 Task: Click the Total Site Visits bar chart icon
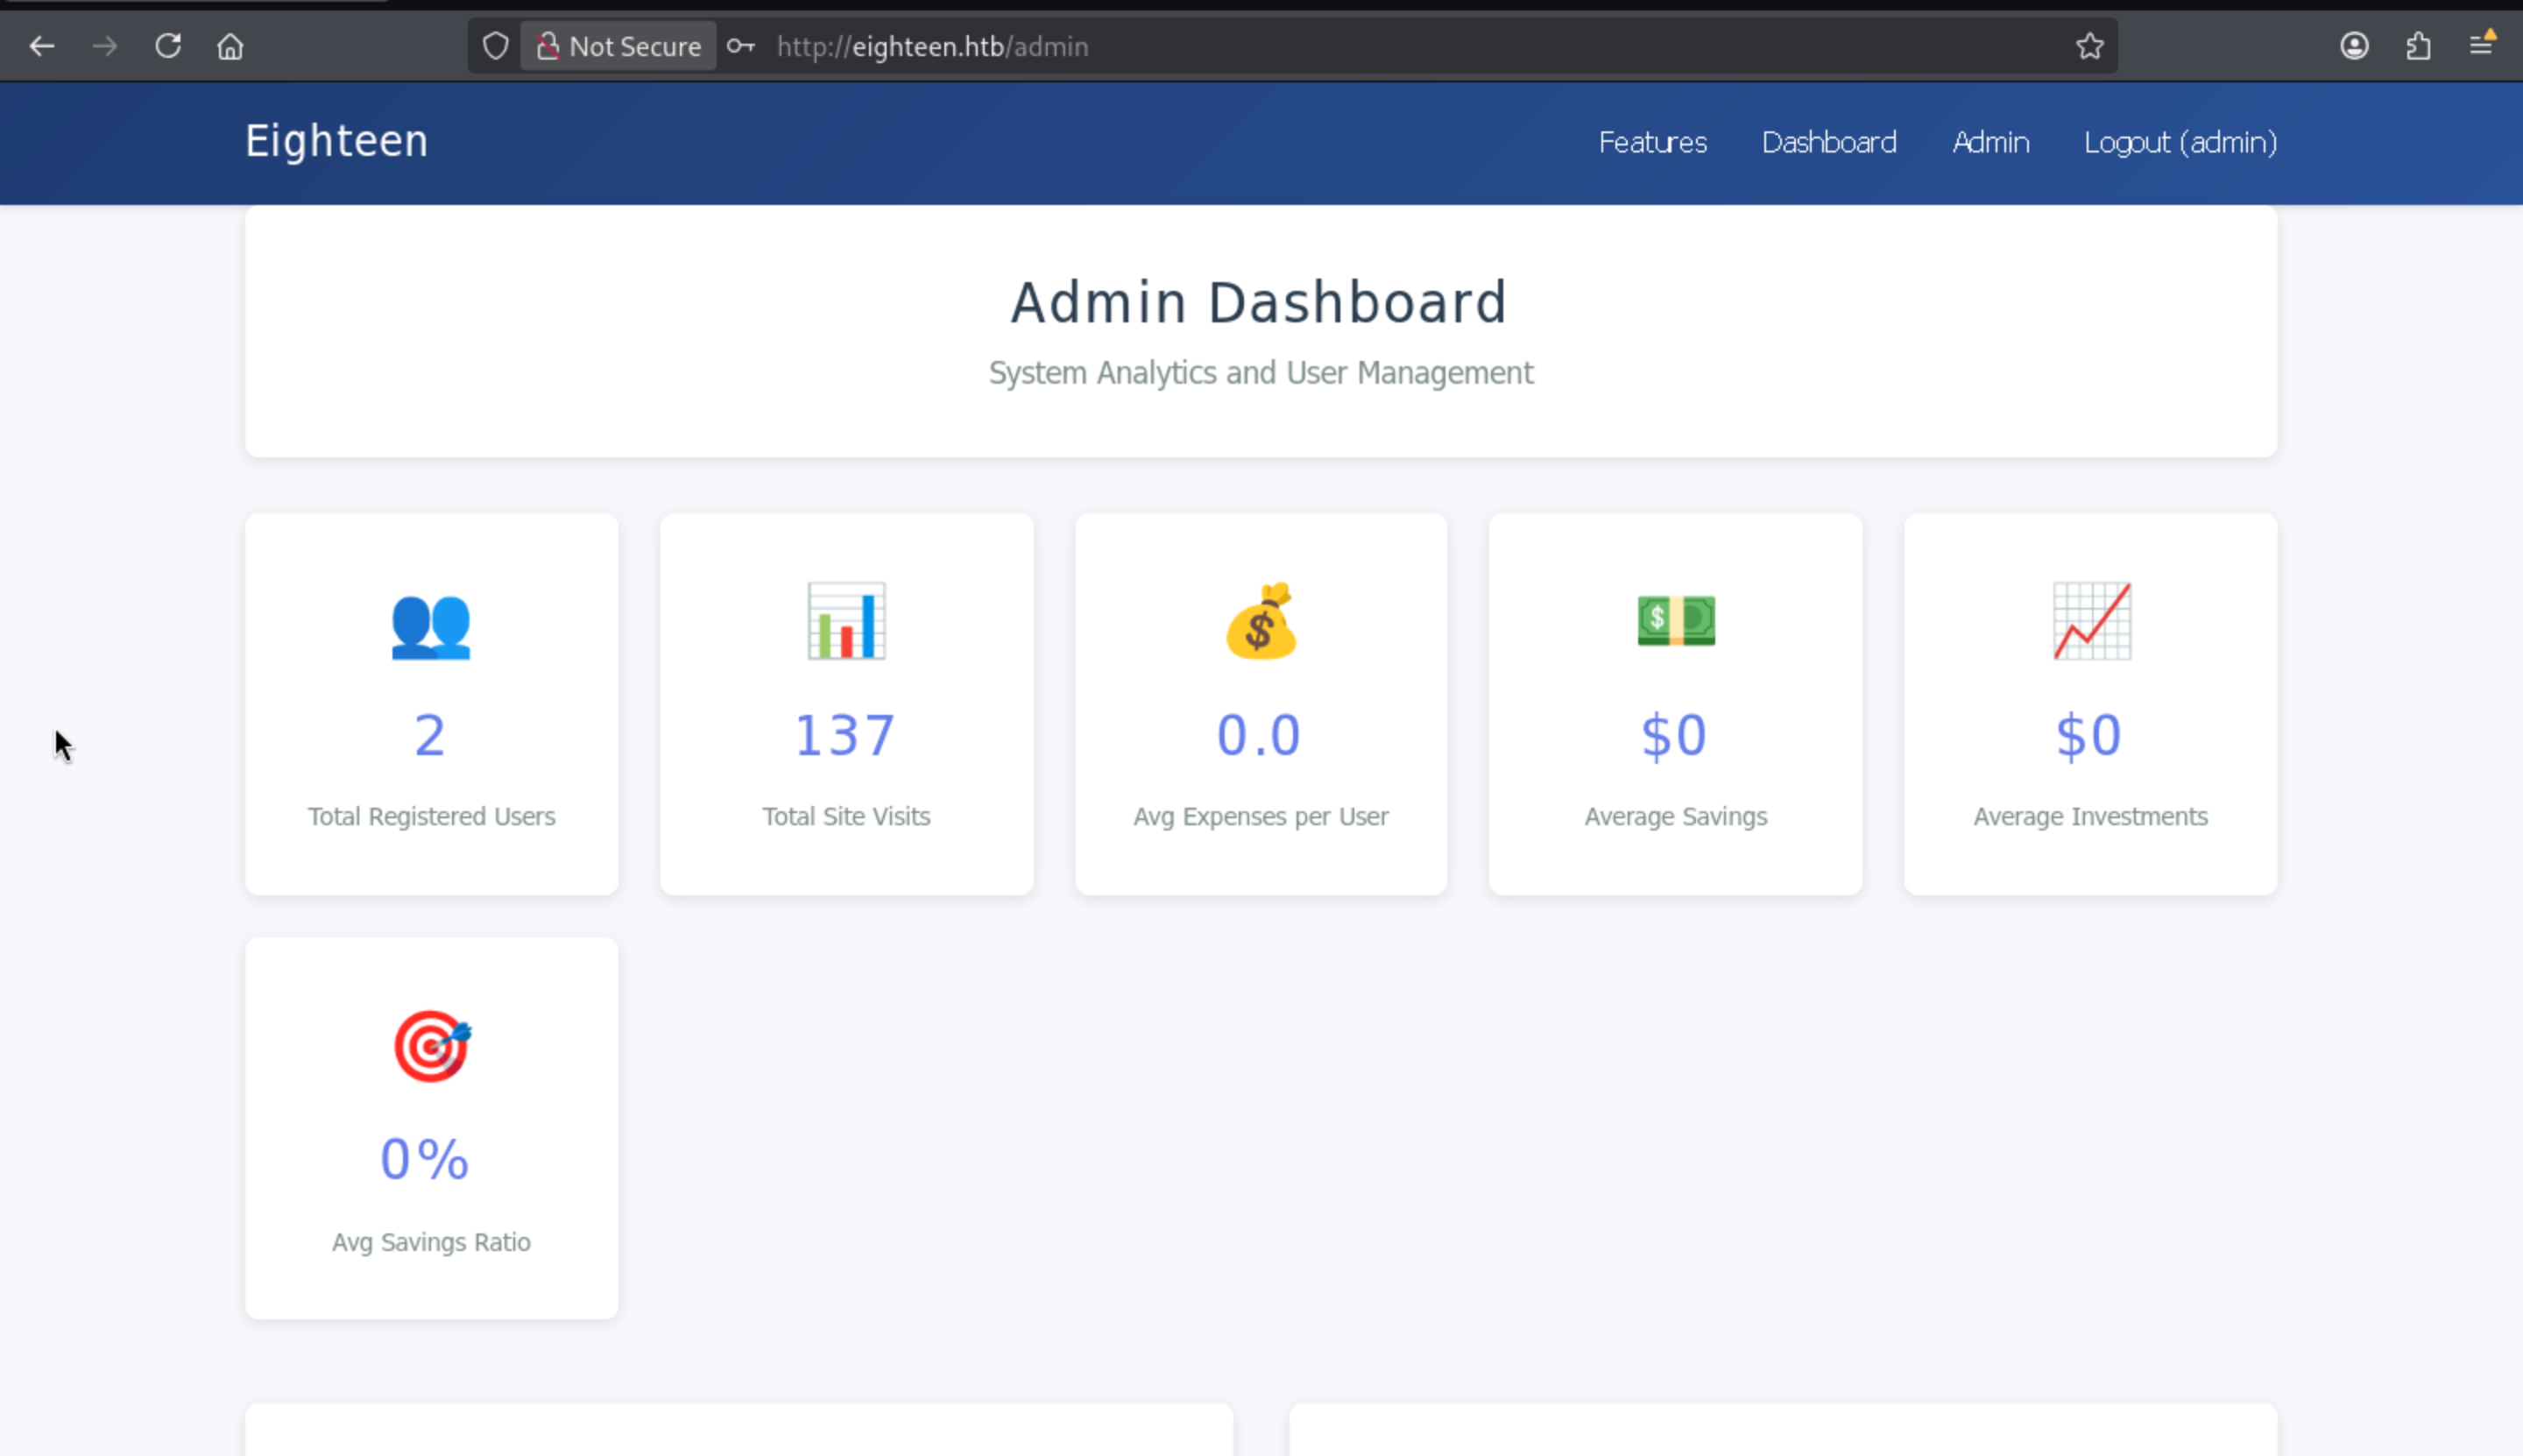[x=846, y=621]
